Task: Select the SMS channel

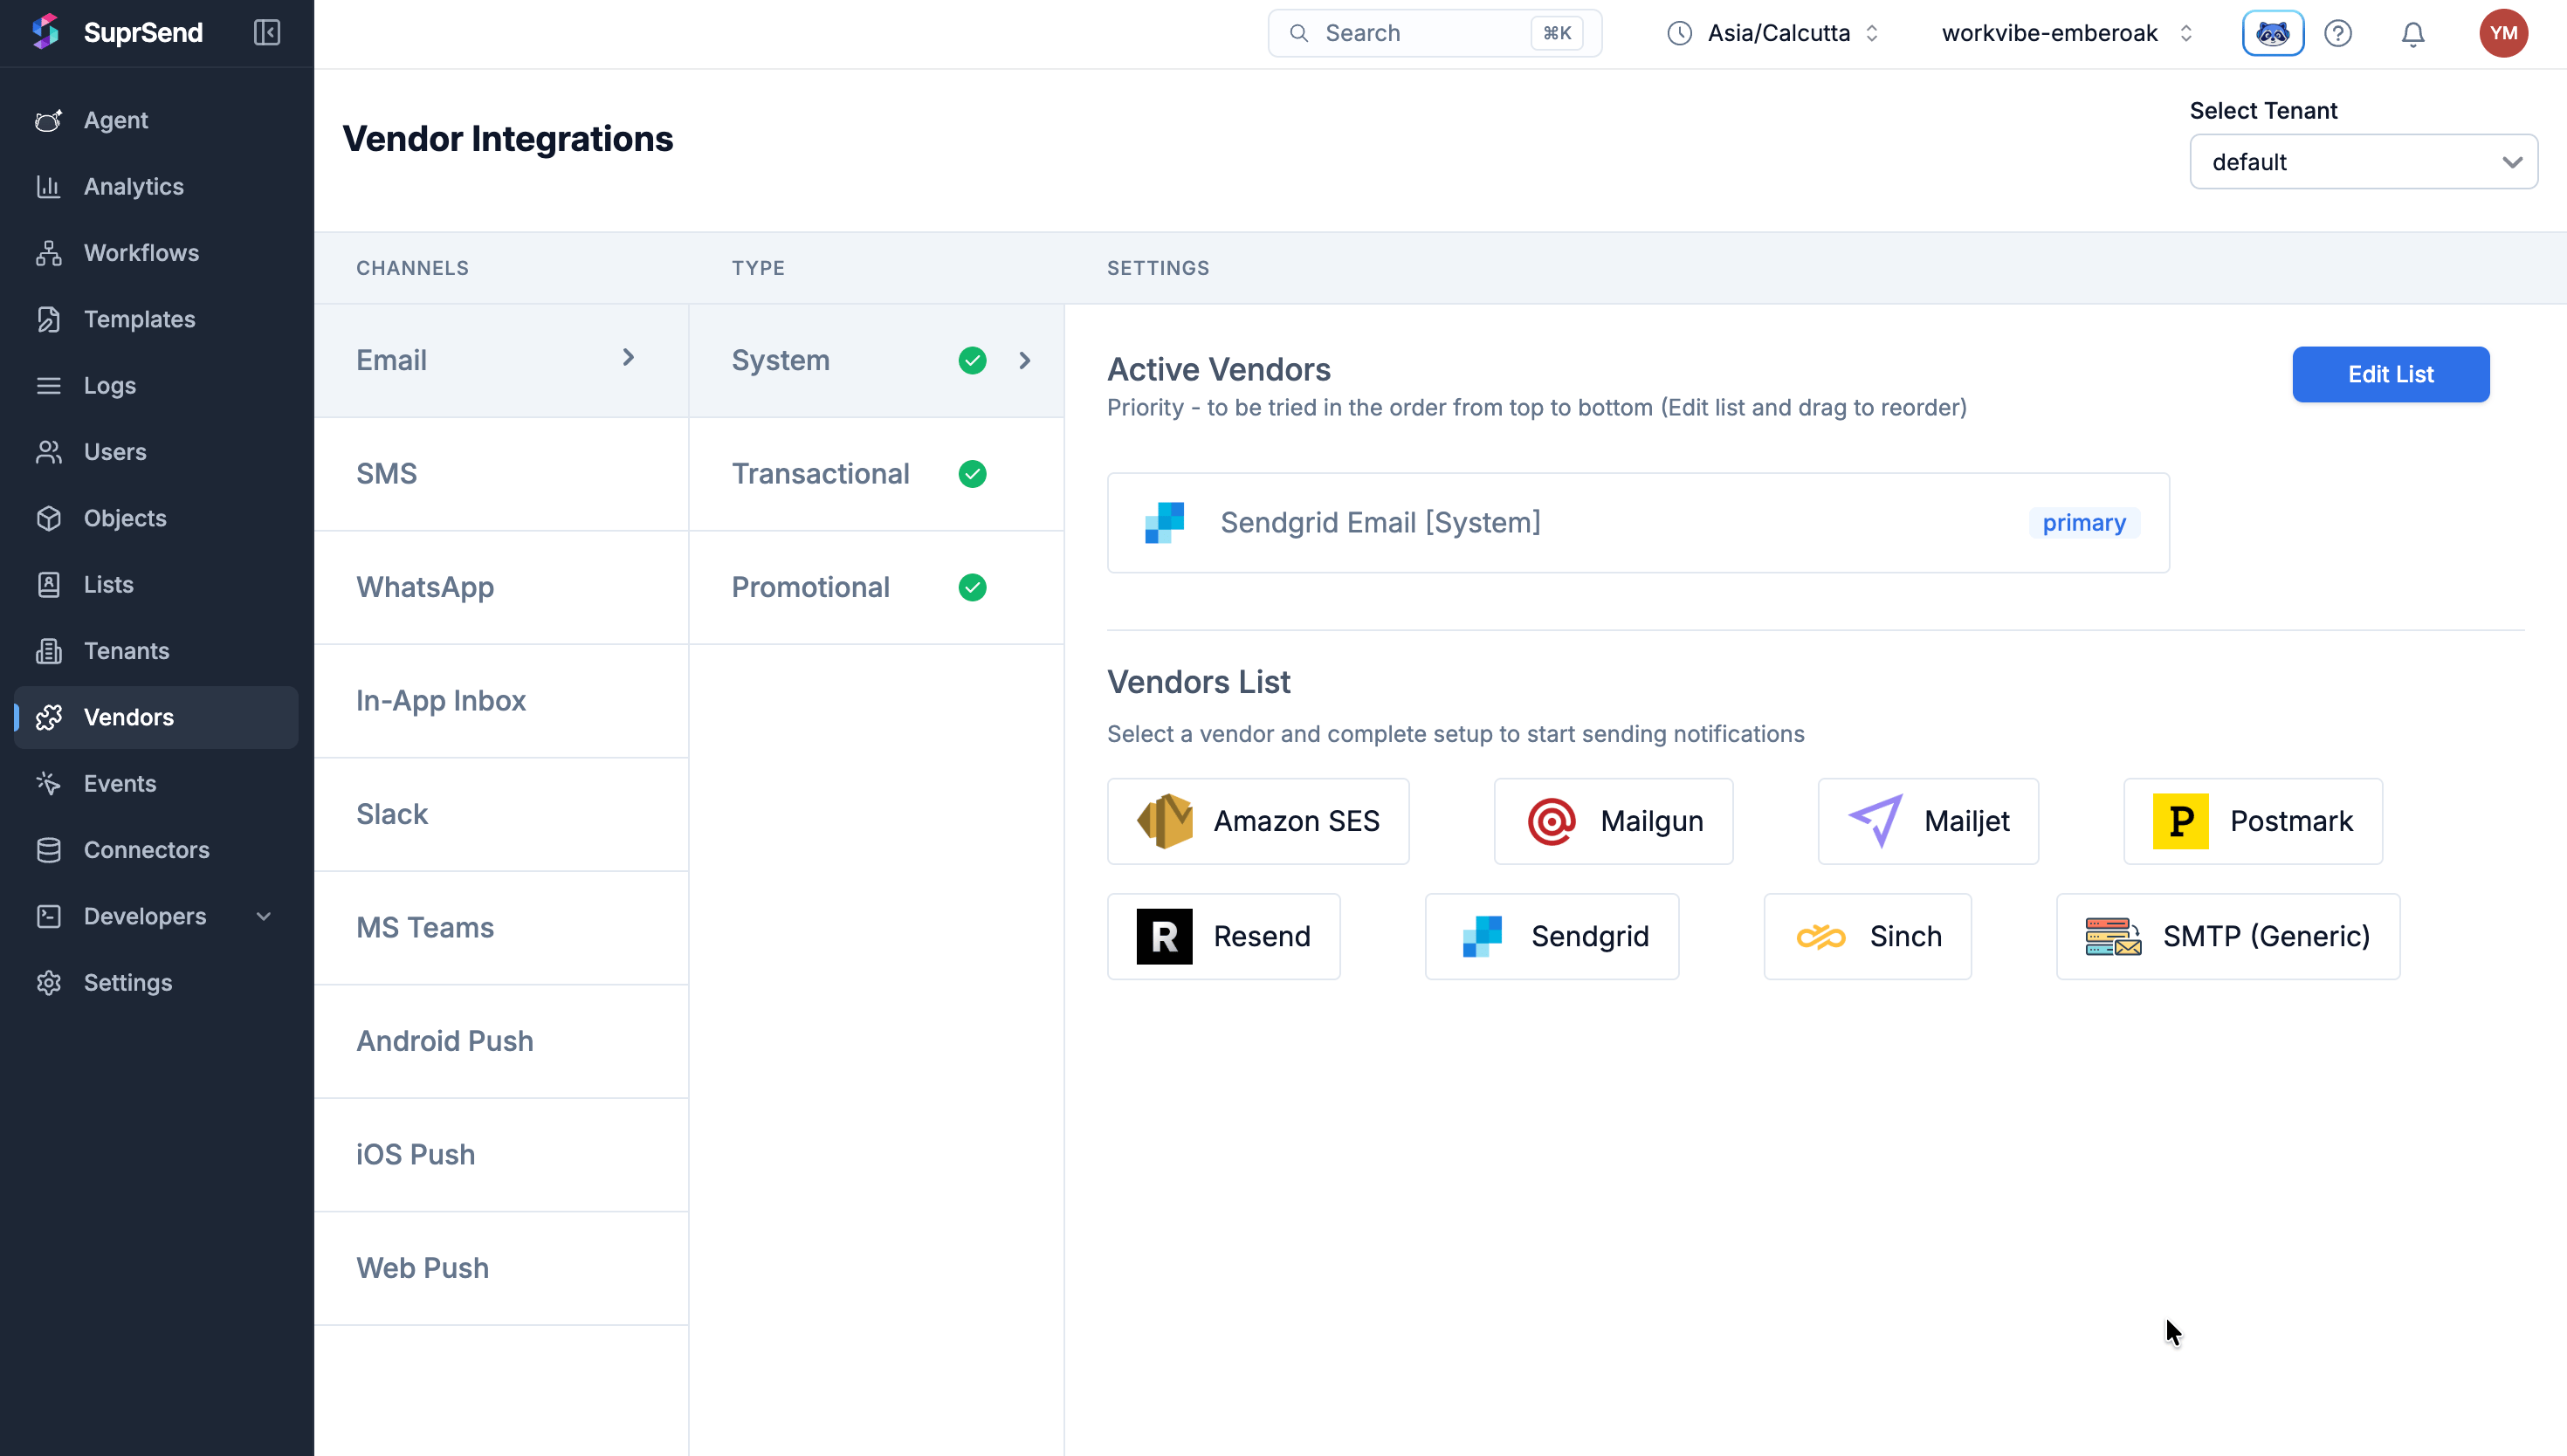Action: click(501, 474)
